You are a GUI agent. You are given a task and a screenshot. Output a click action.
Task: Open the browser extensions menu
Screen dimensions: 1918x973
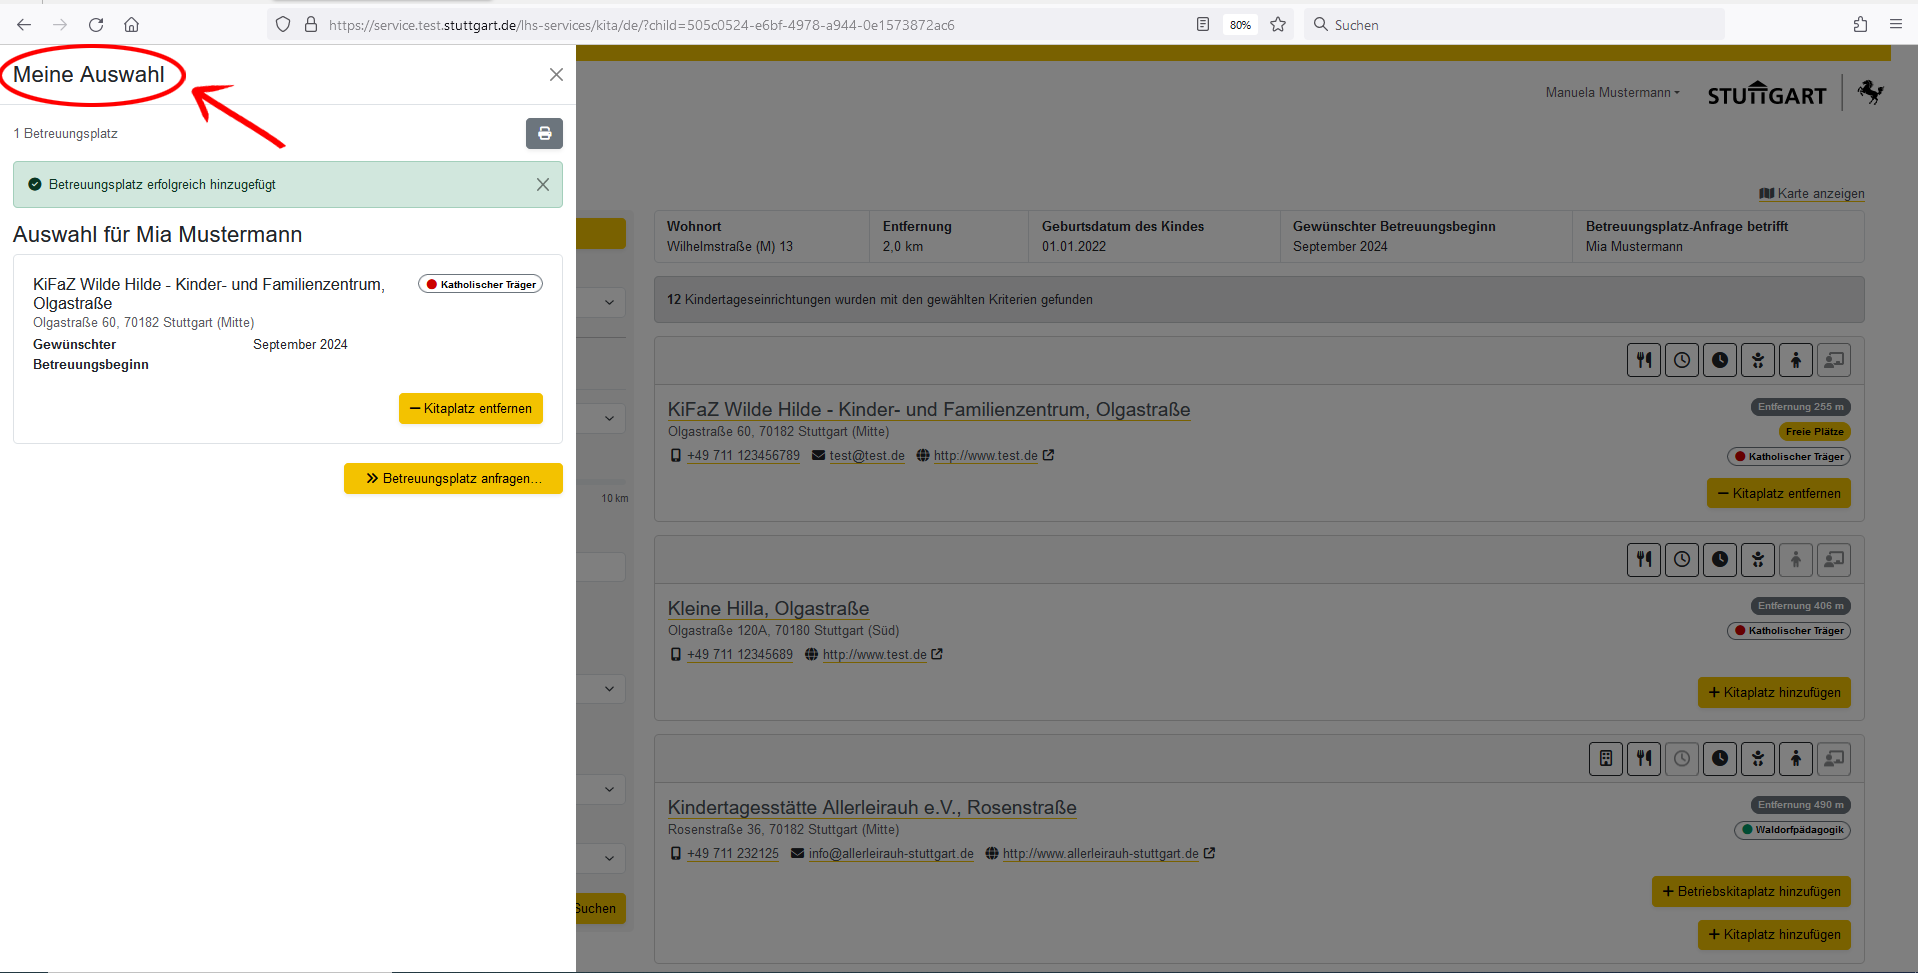pos(1860,25)
